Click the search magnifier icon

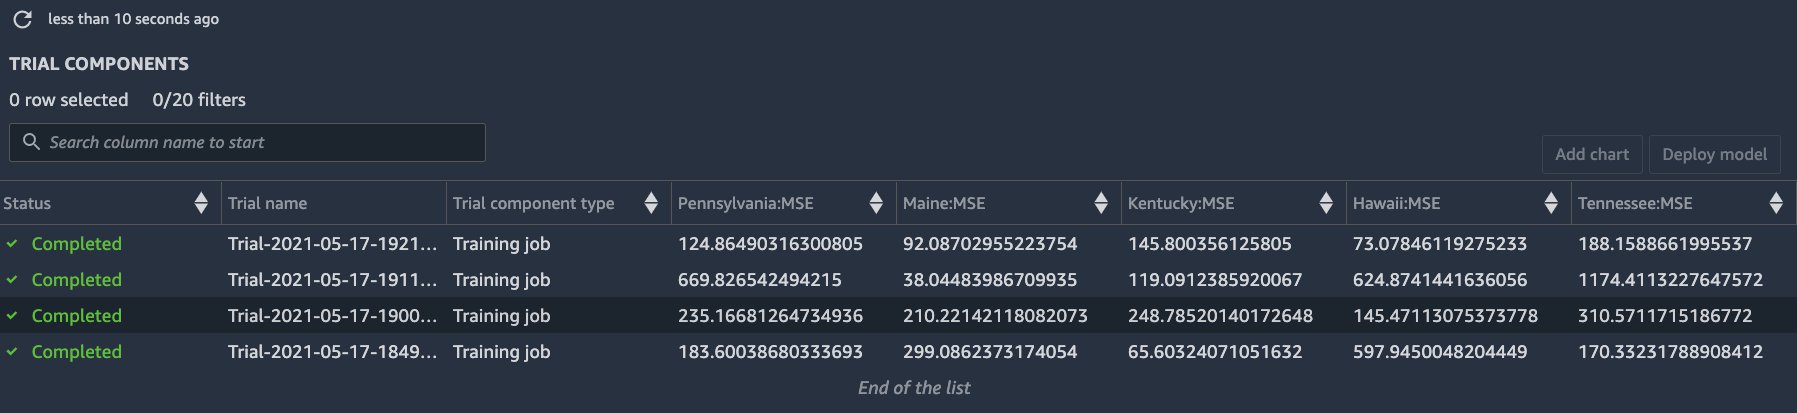pyautogui.click(x=31, y=142)
